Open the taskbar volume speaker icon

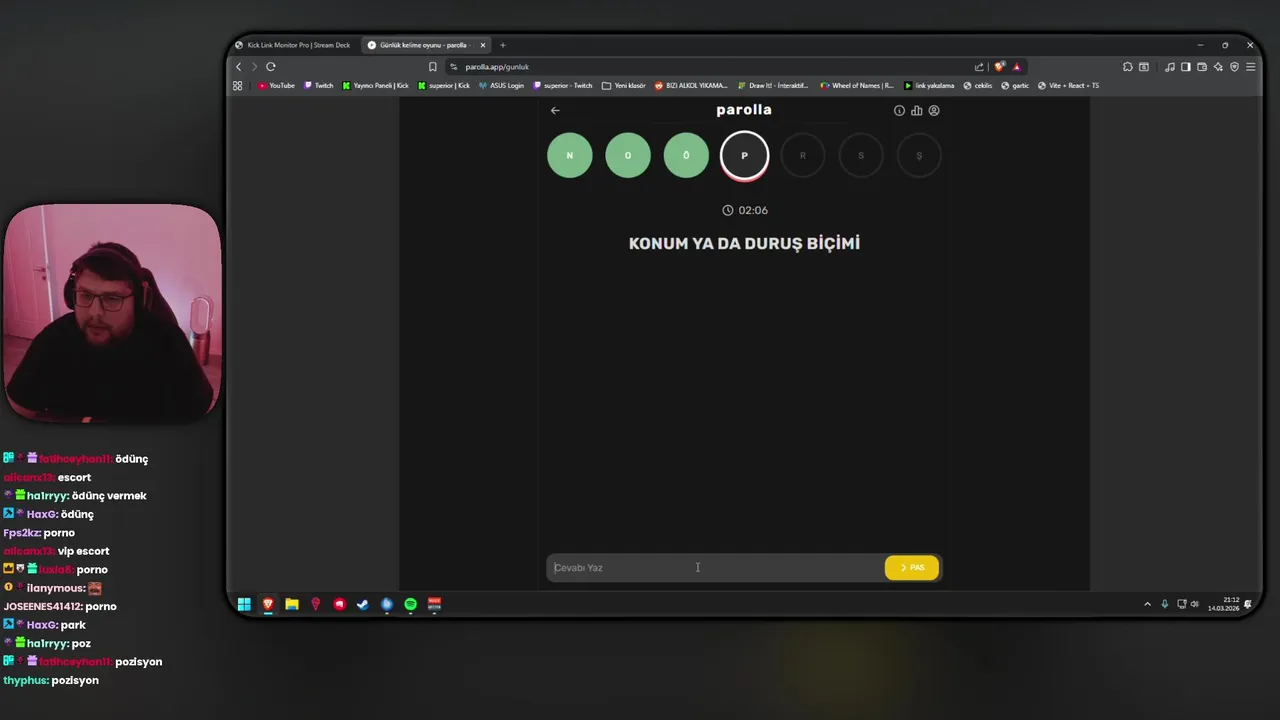click(x=1194, y=604)
